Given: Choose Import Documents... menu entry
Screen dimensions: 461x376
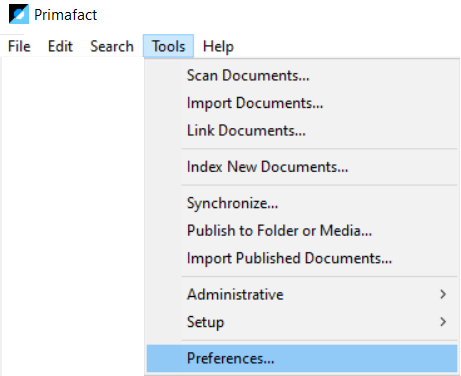Looking at the screenshot, I should pyautogui.click(x=302, y=103).
